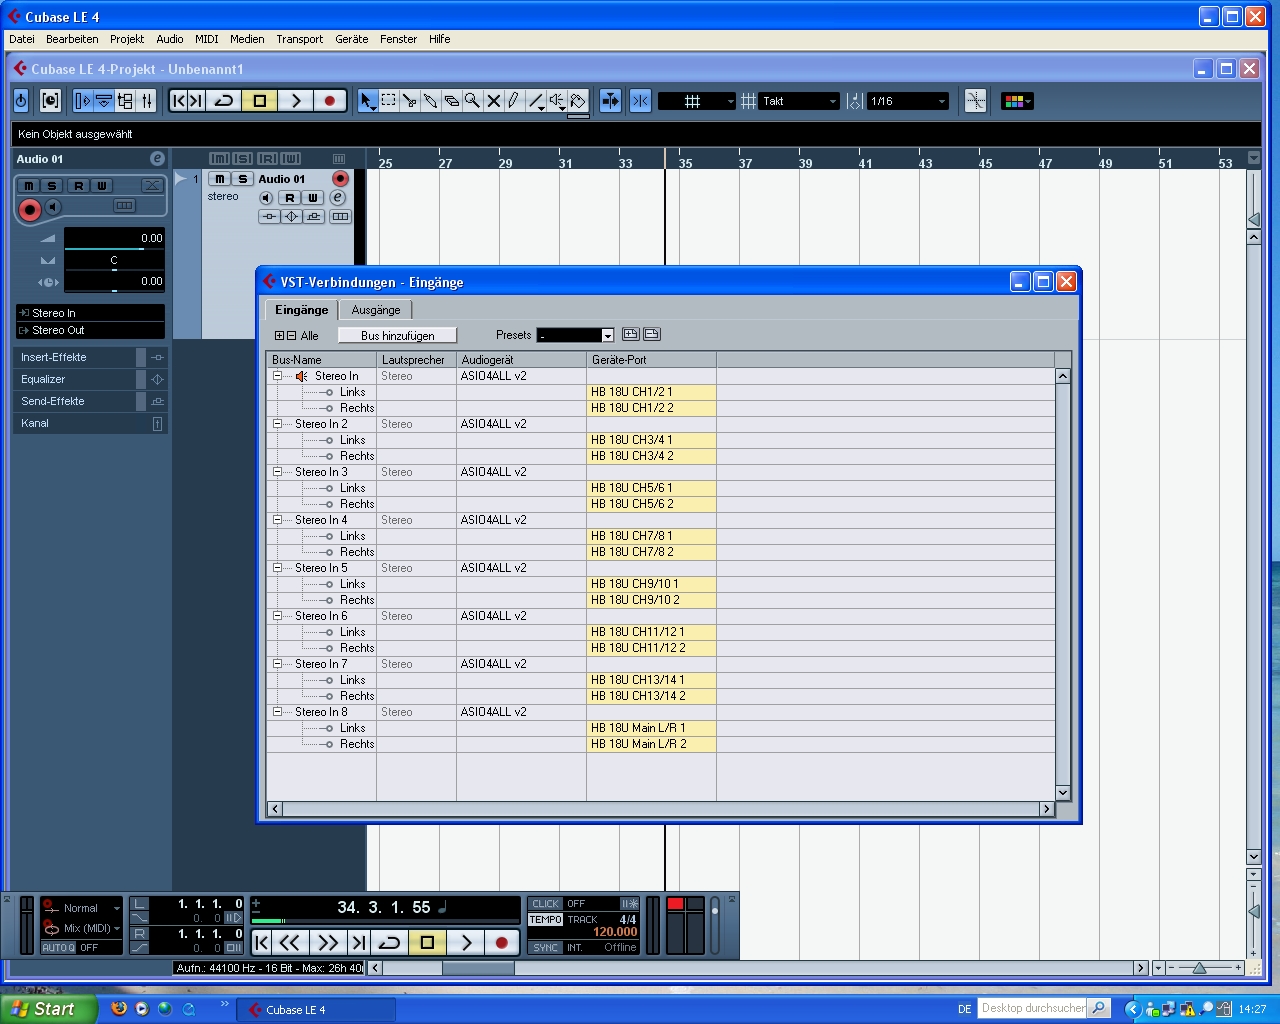The image size is (1280, 1024).
Task: Click the Store preset icon in VST-Verbindungen
Action: (x=631, y=335)
